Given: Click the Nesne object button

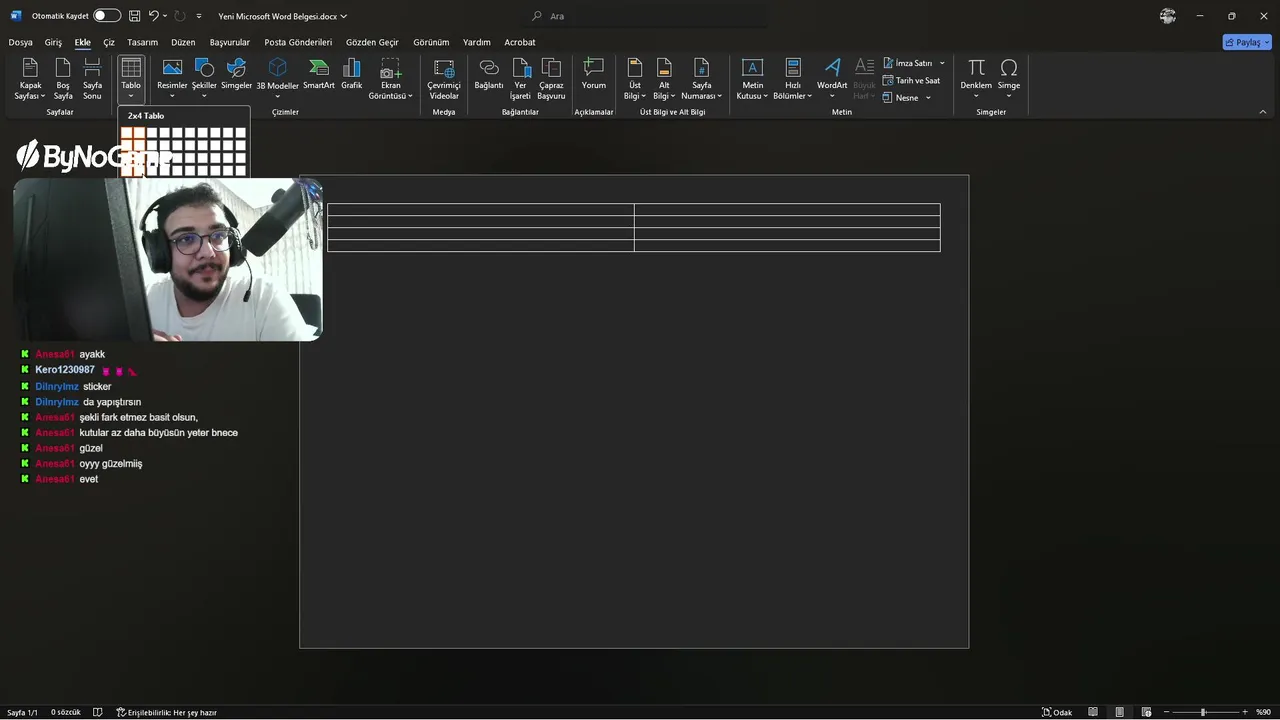Looking at the screenshot, I should click(900, 98).
